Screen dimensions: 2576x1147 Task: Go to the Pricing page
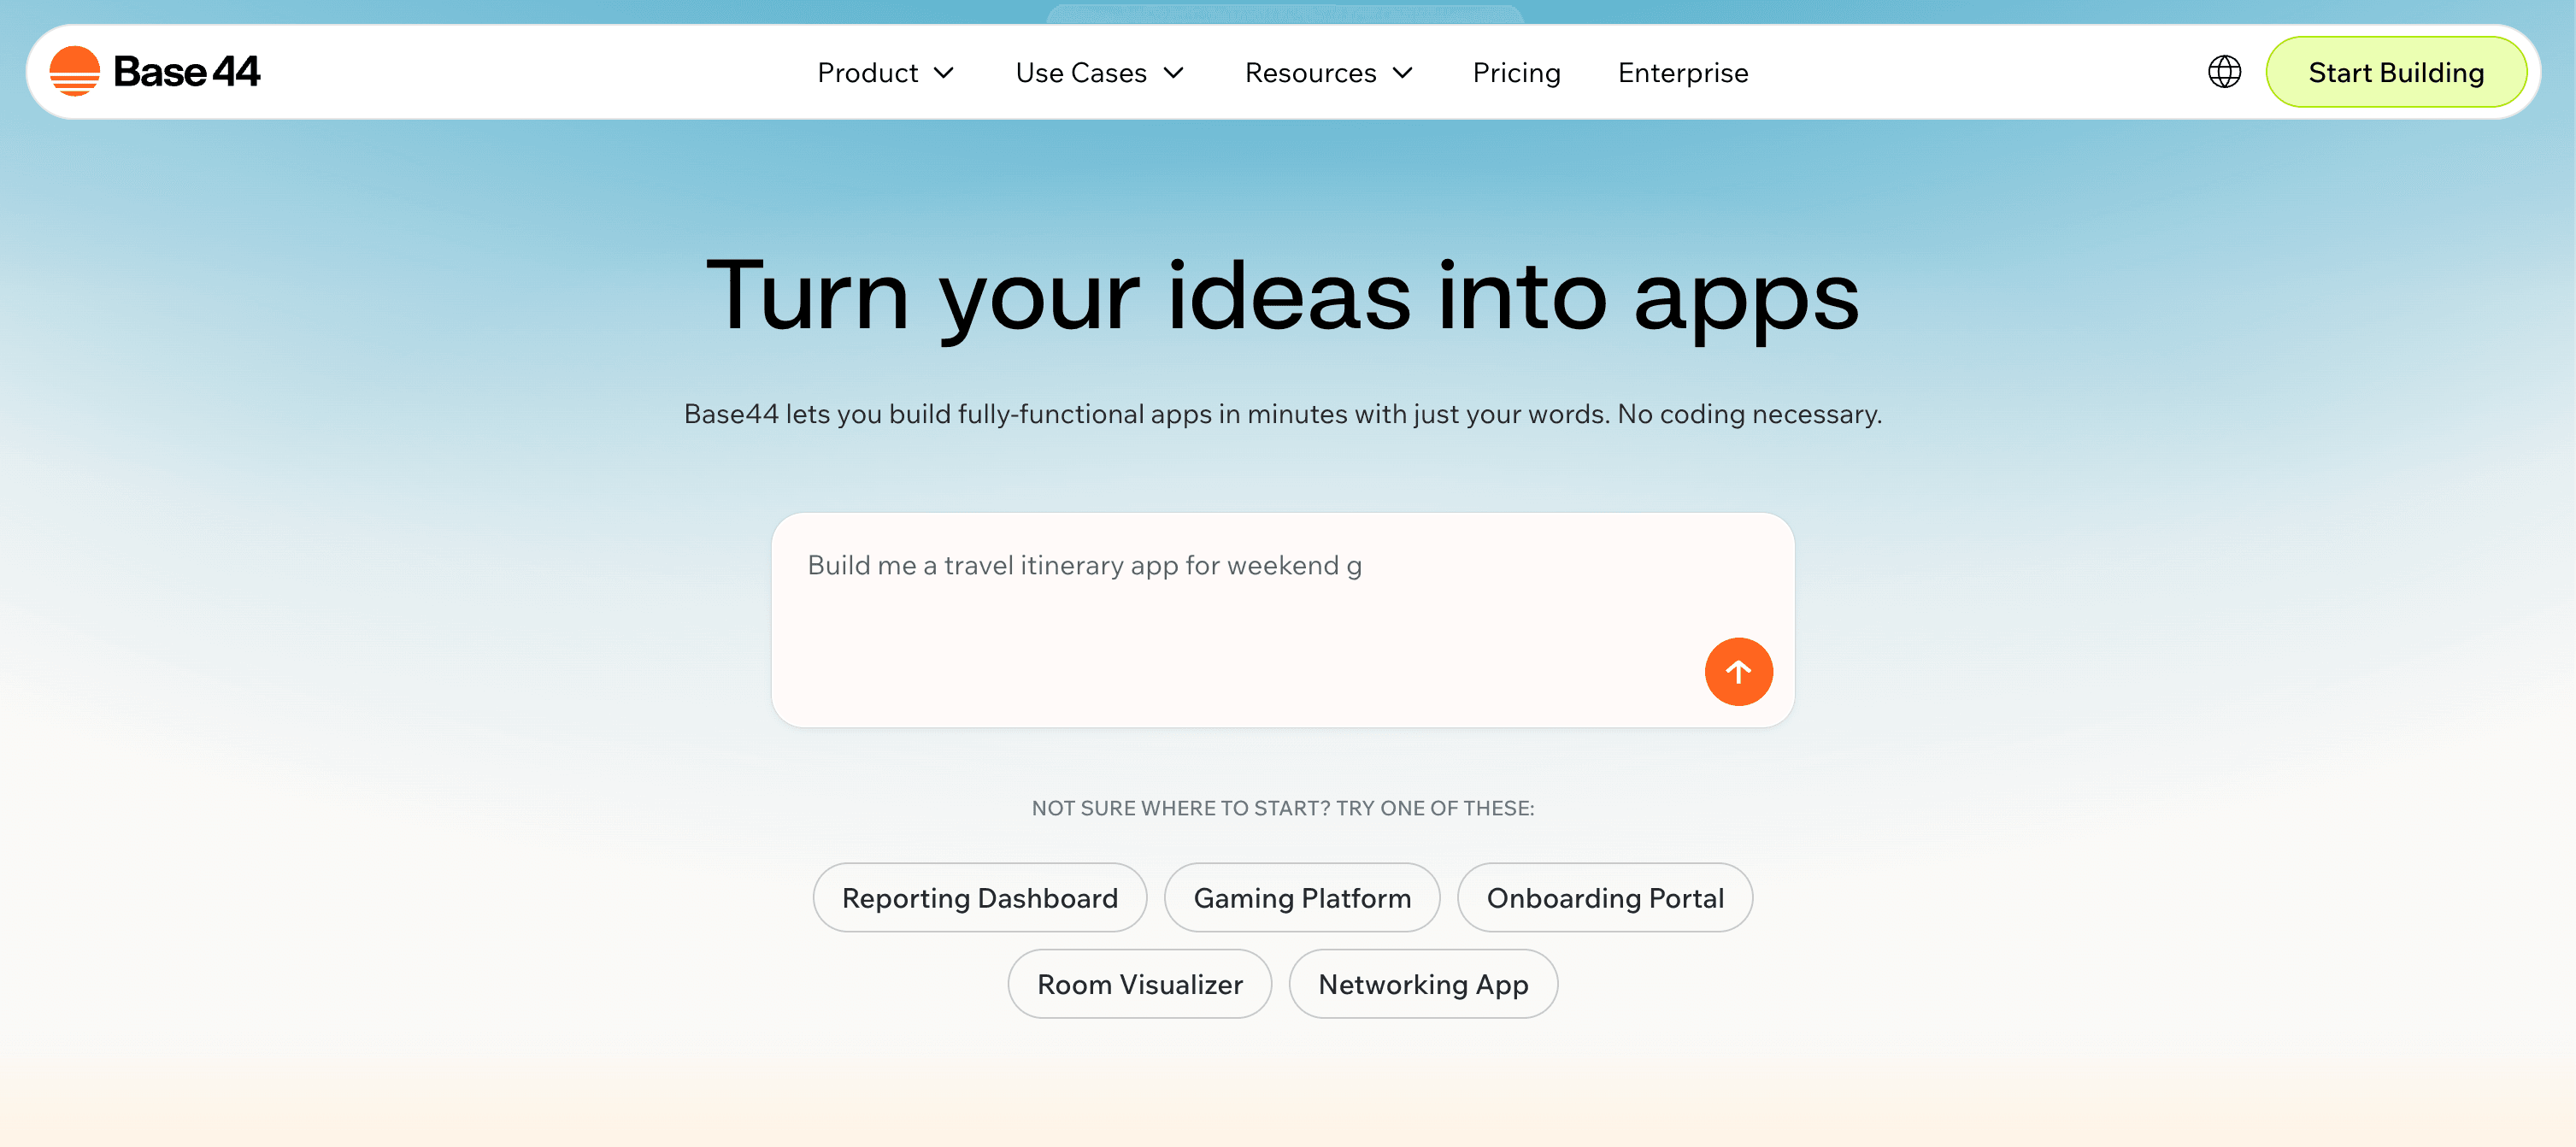(x=1516, y=73)
